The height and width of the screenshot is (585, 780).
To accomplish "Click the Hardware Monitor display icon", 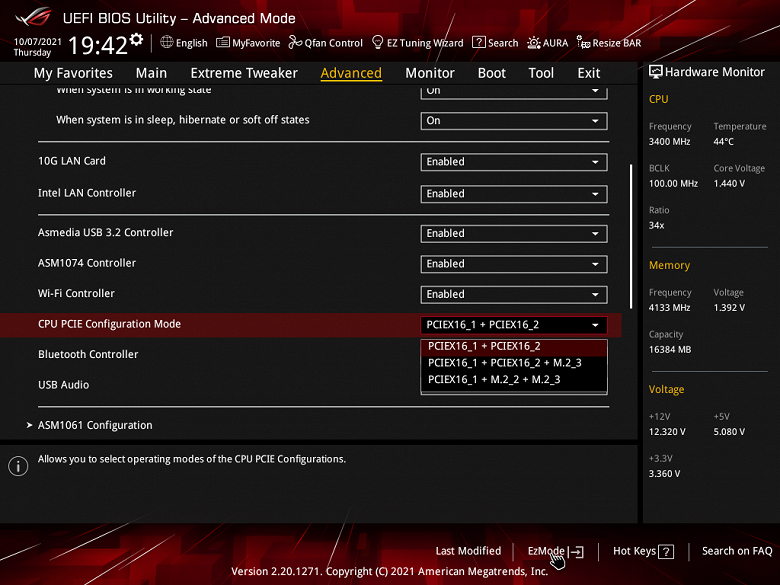I will click(656, 72).
